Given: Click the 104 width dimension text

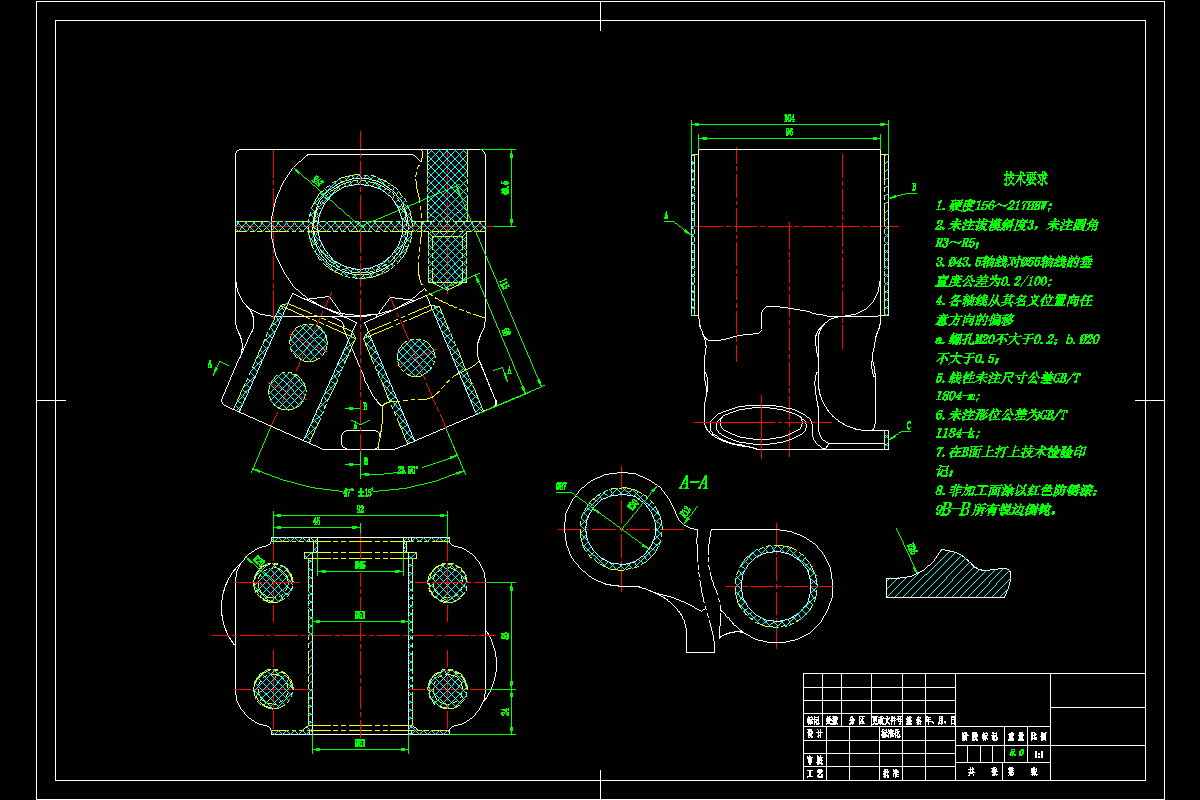Looking at the screenshot, I should click(790, 119).
